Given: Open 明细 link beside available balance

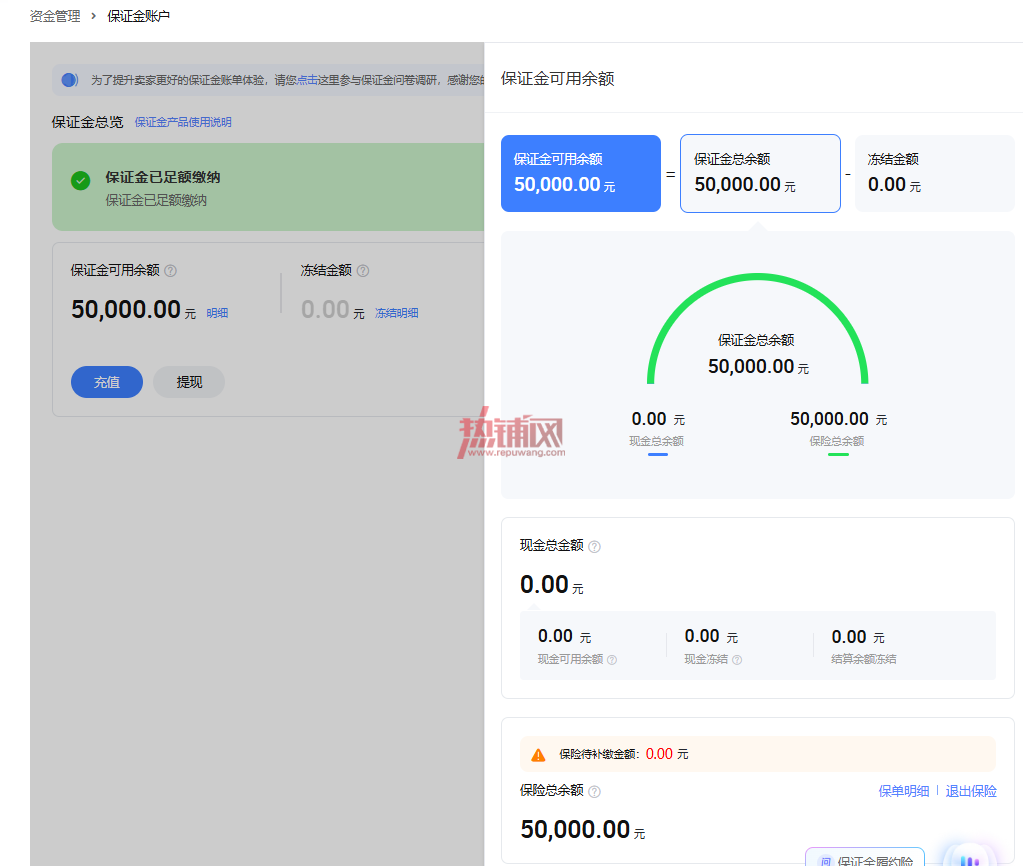Looking at the screenshot, I should (217, 313).
